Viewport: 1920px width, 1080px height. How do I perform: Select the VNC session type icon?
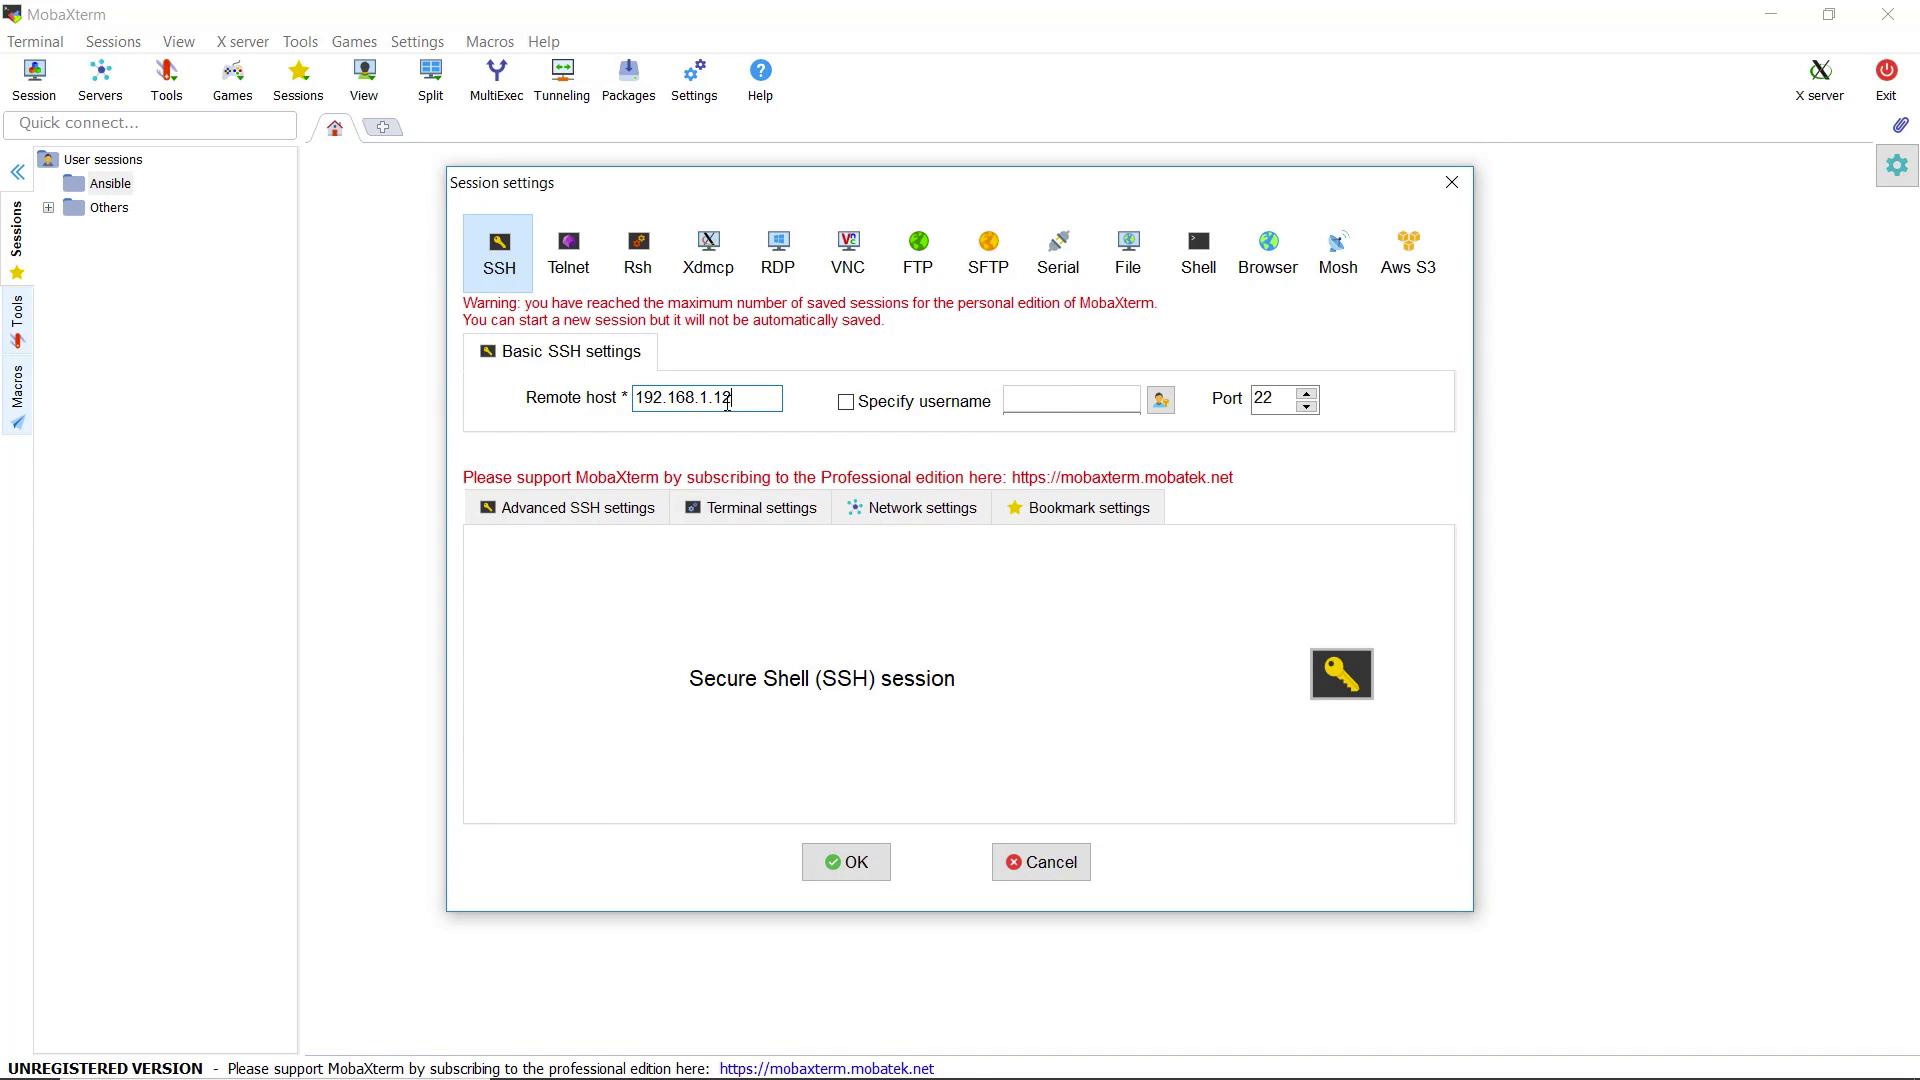(x=847, y=252)
